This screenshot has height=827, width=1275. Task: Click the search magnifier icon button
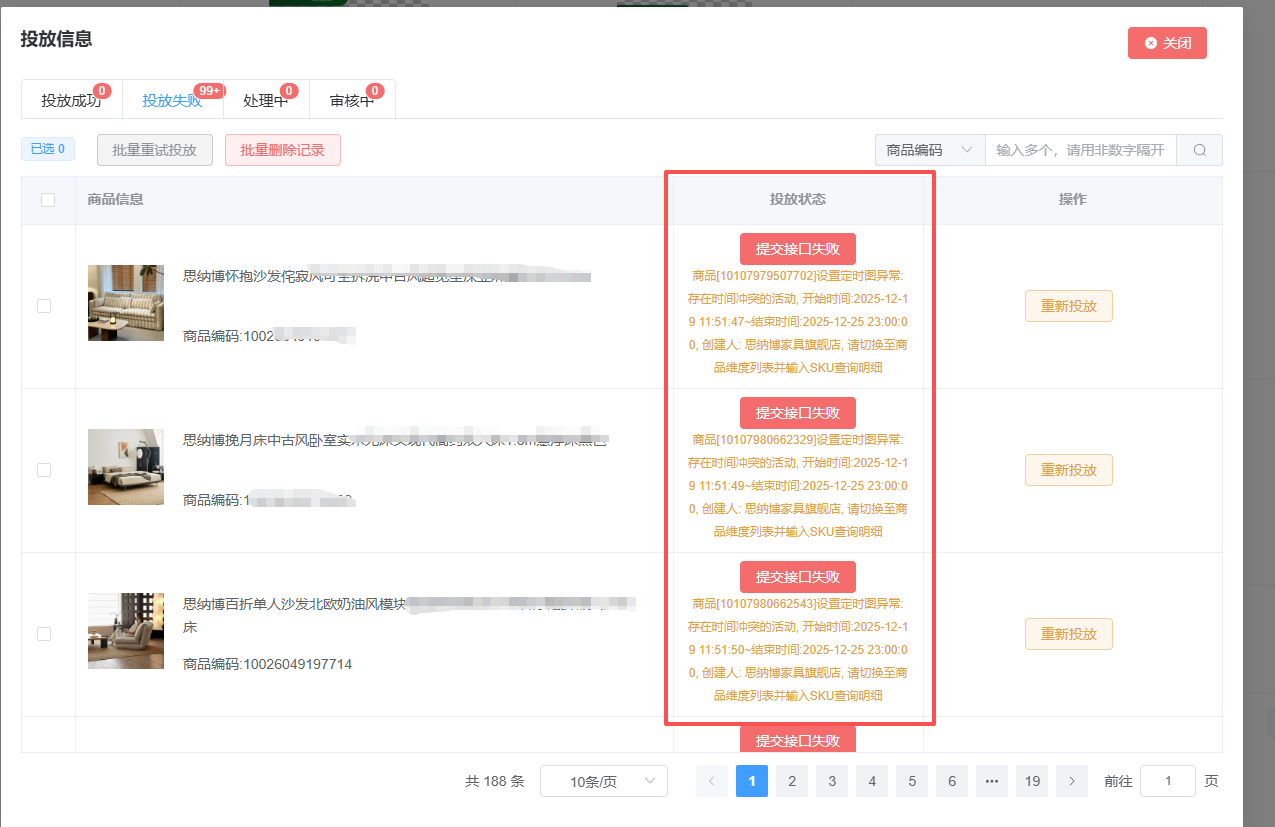[1199, 150]
